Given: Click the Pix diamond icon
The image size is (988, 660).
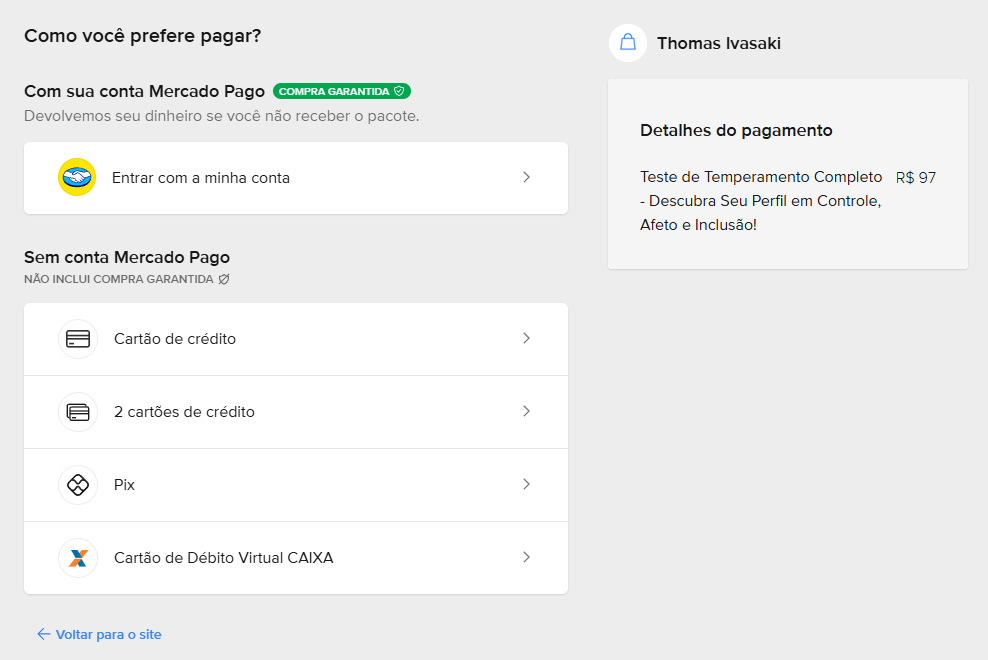Looking at the screenshot, I should pos(78,485).
